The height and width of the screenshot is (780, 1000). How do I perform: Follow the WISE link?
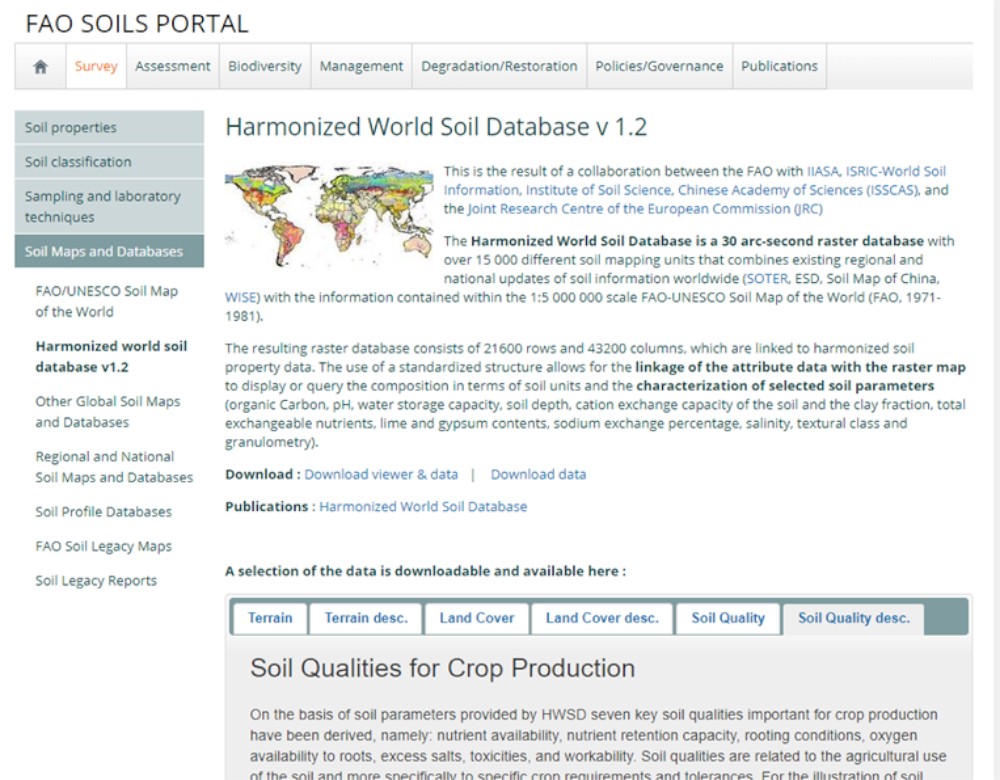tap(240, 297)
